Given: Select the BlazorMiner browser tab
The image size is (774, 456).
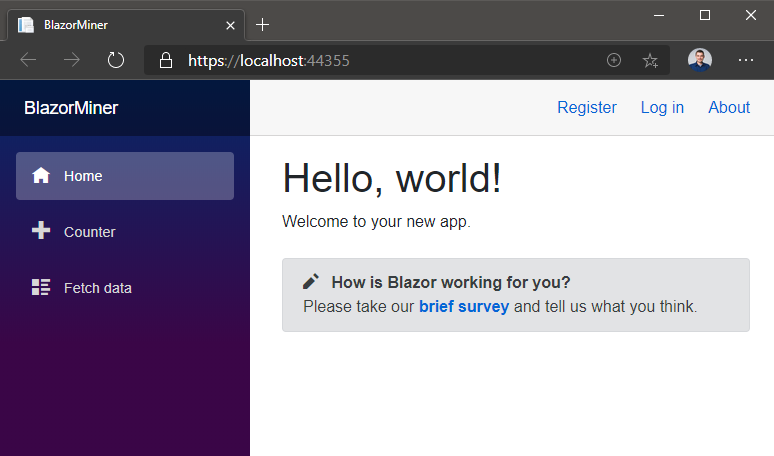Looking at the screenshot, I should tap(126, 25).
